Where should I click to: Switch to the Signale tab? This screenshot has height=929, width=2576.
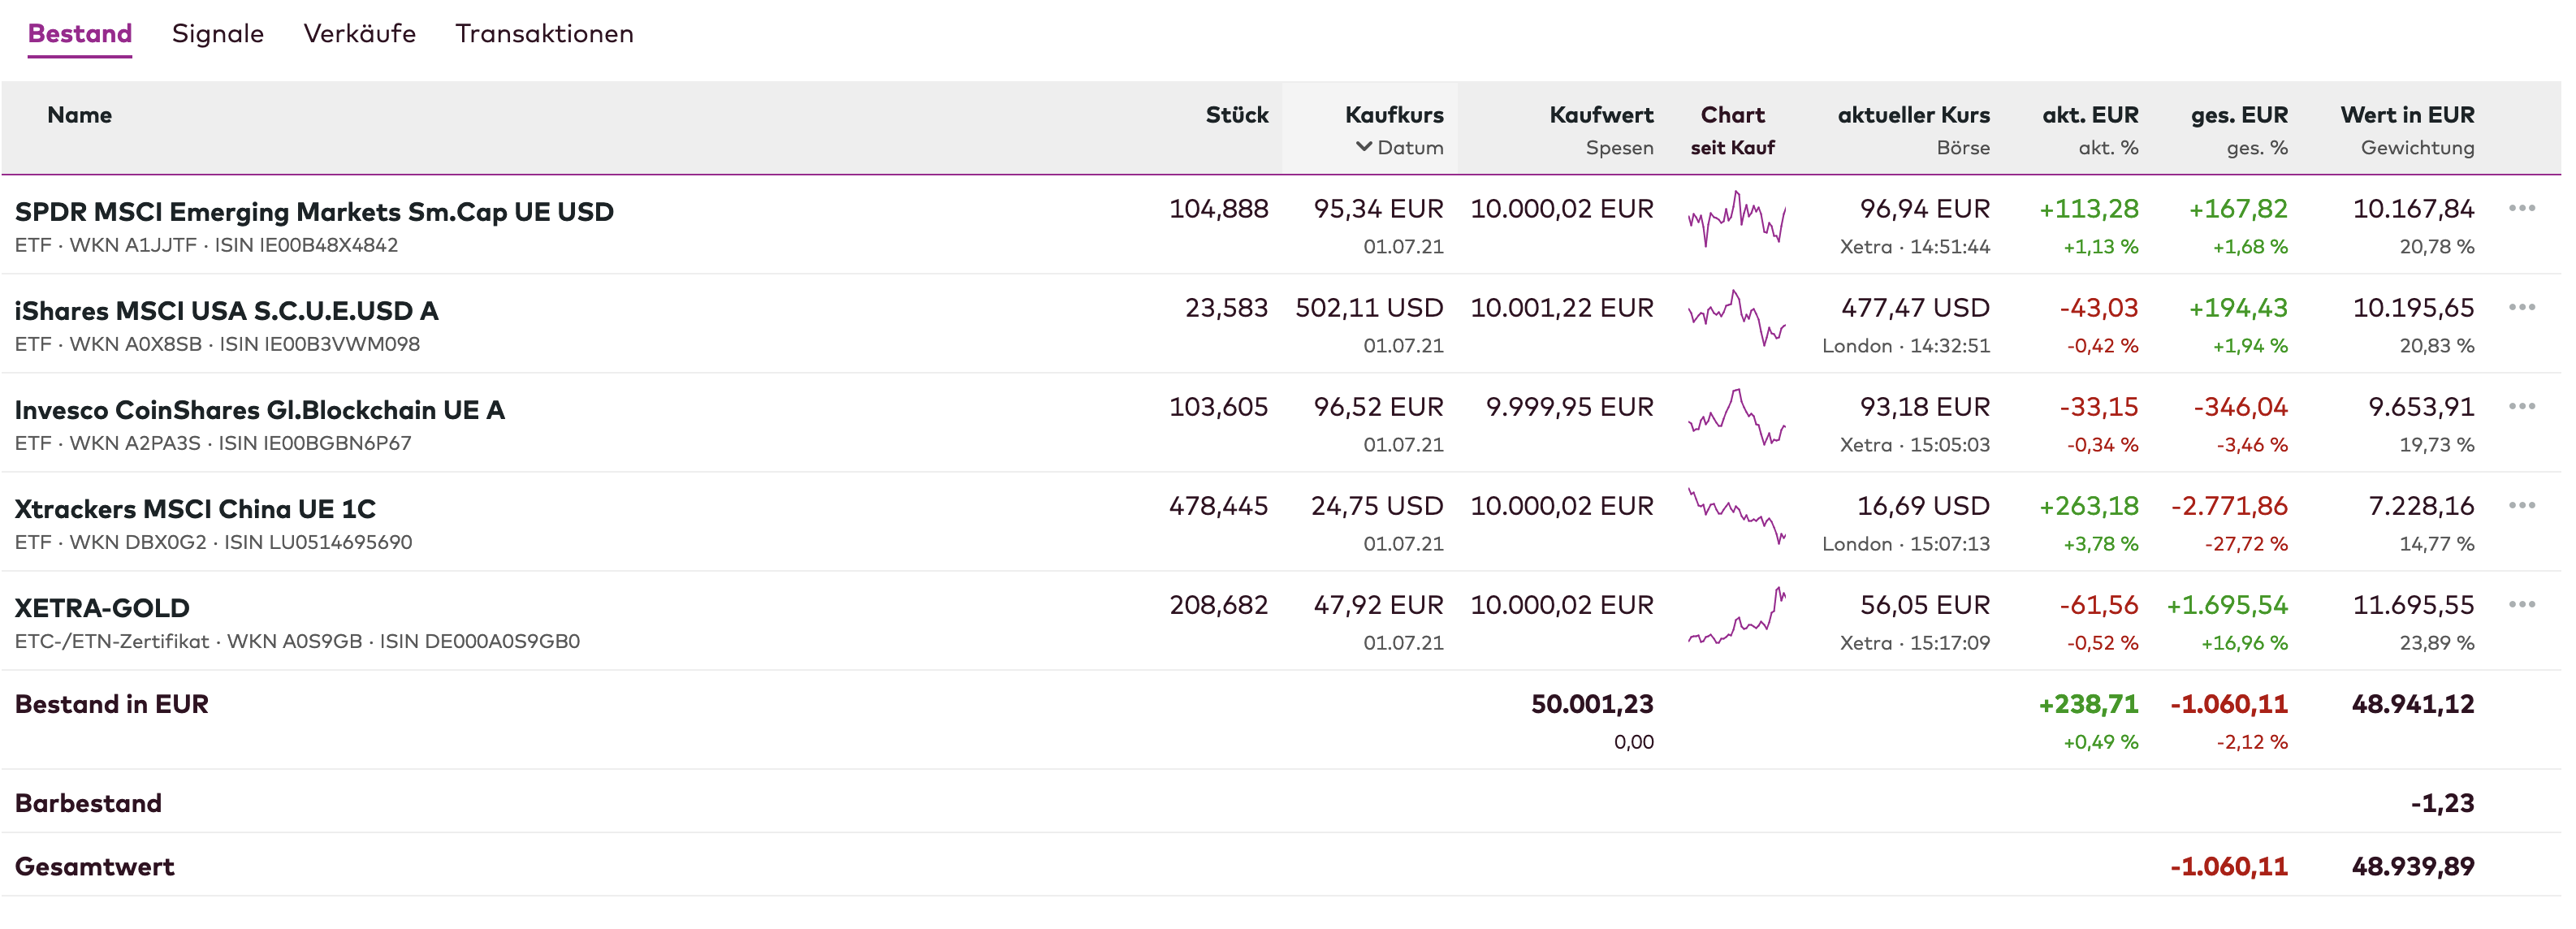coord(217,34)
